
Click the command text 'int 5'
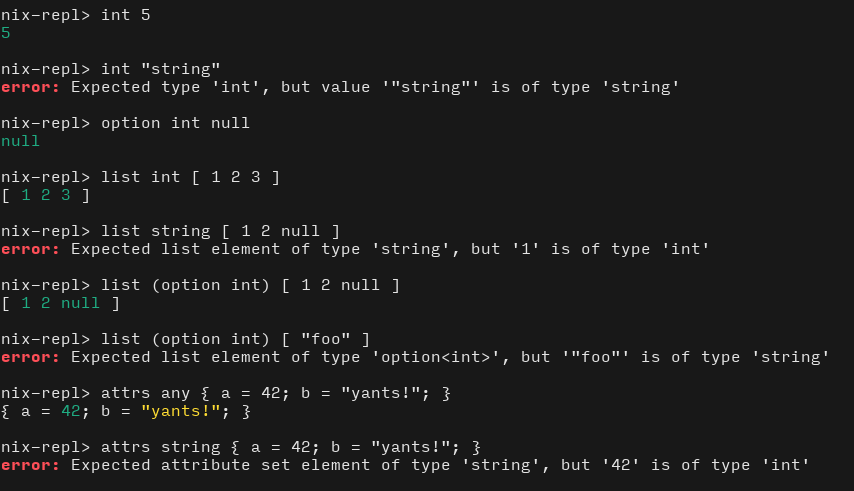pos(126,16)
